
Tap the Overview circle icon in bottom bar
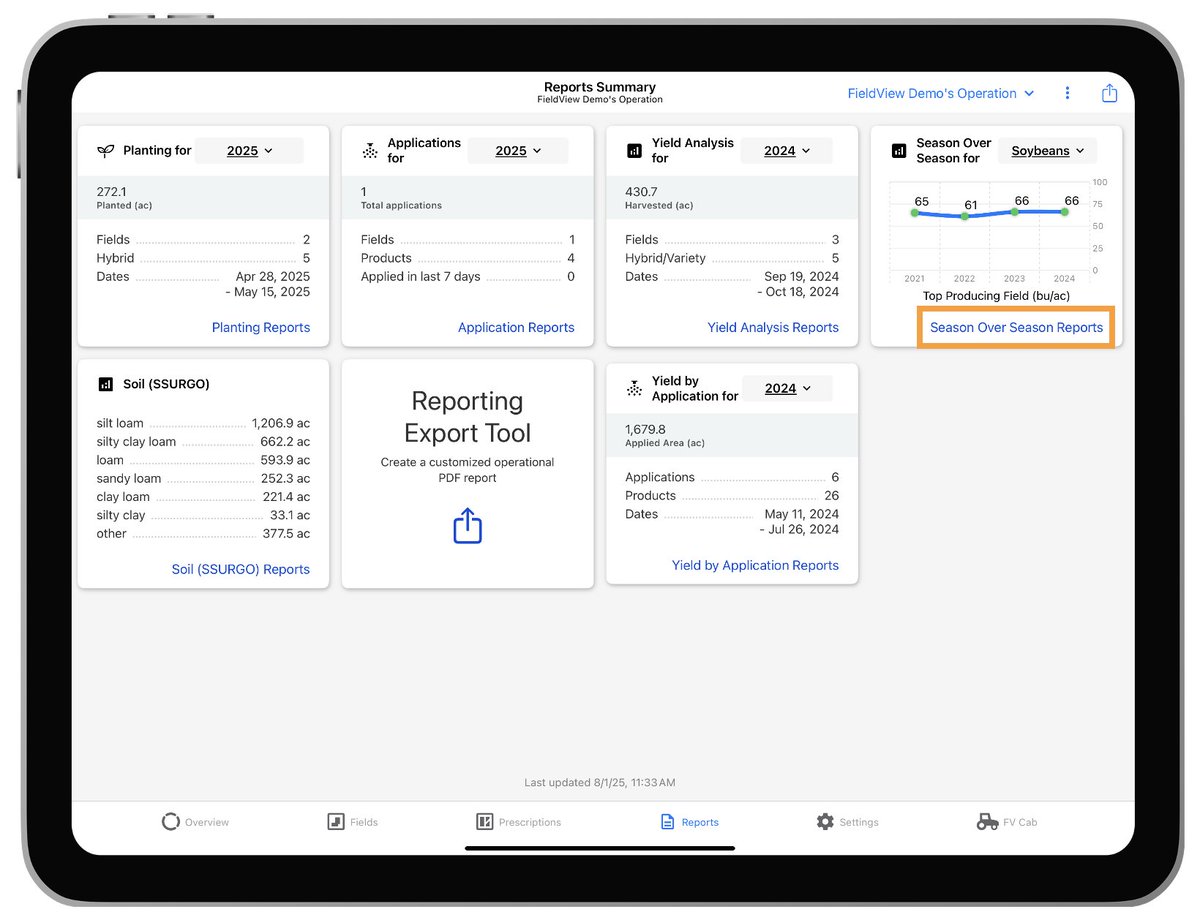click(x=171, y=822)
